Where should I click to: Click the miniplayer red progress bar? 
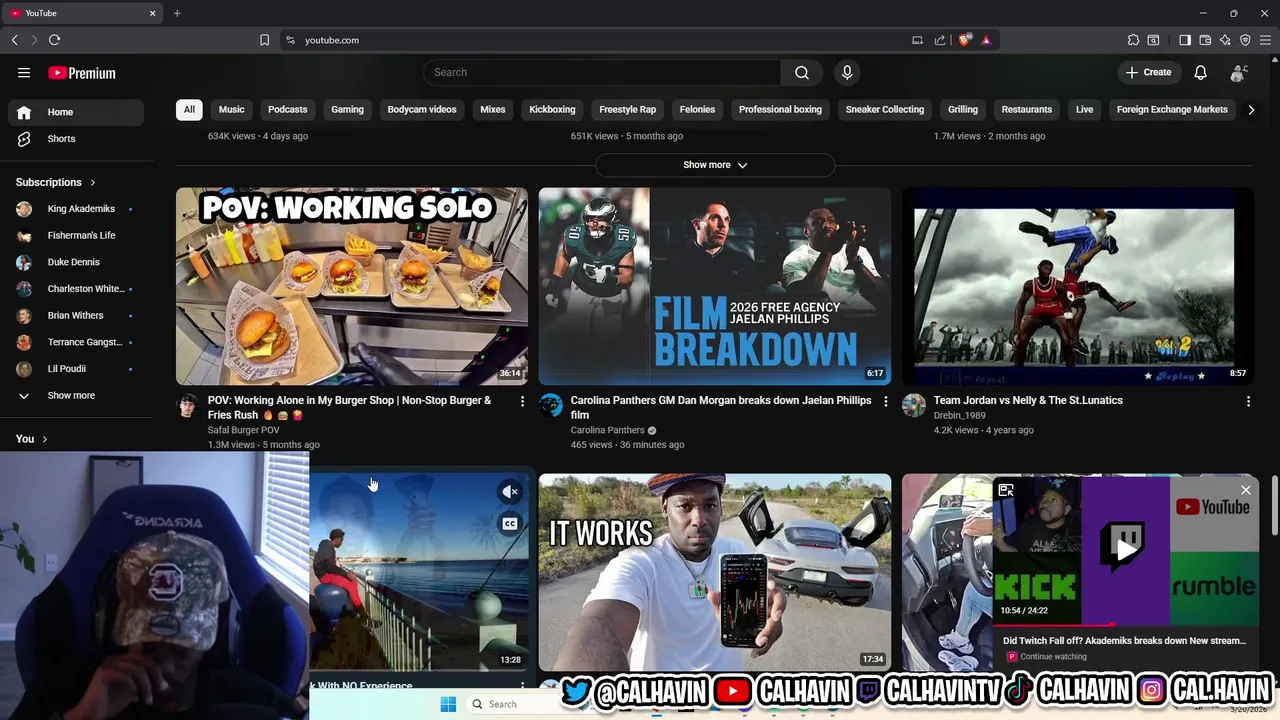click(x=1055, y=624)
